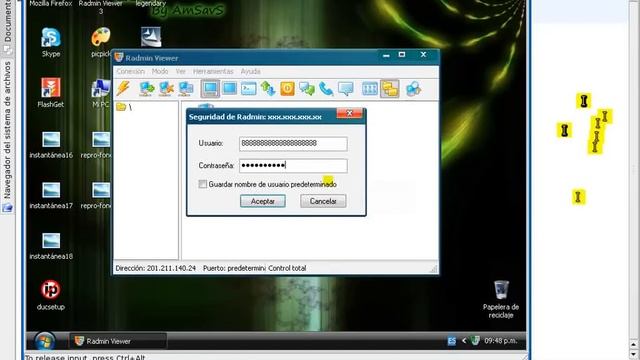
Task: Open the FlashGet desktop shortcut
Action: pos(51,93)
